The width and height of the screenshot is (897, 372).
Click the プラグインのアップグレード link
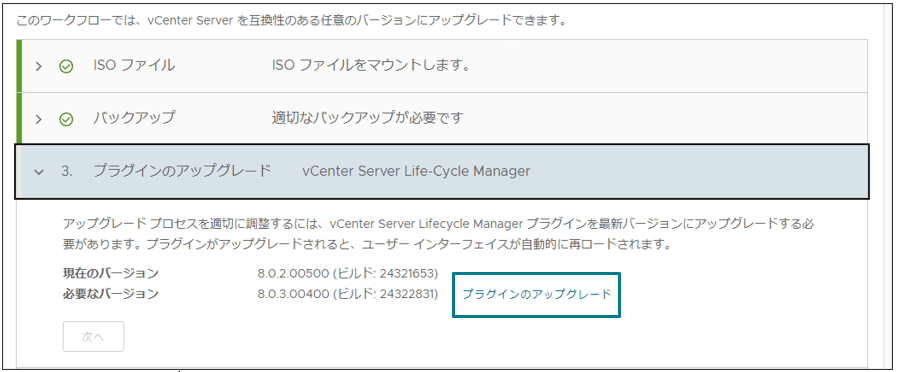point(537,294)
